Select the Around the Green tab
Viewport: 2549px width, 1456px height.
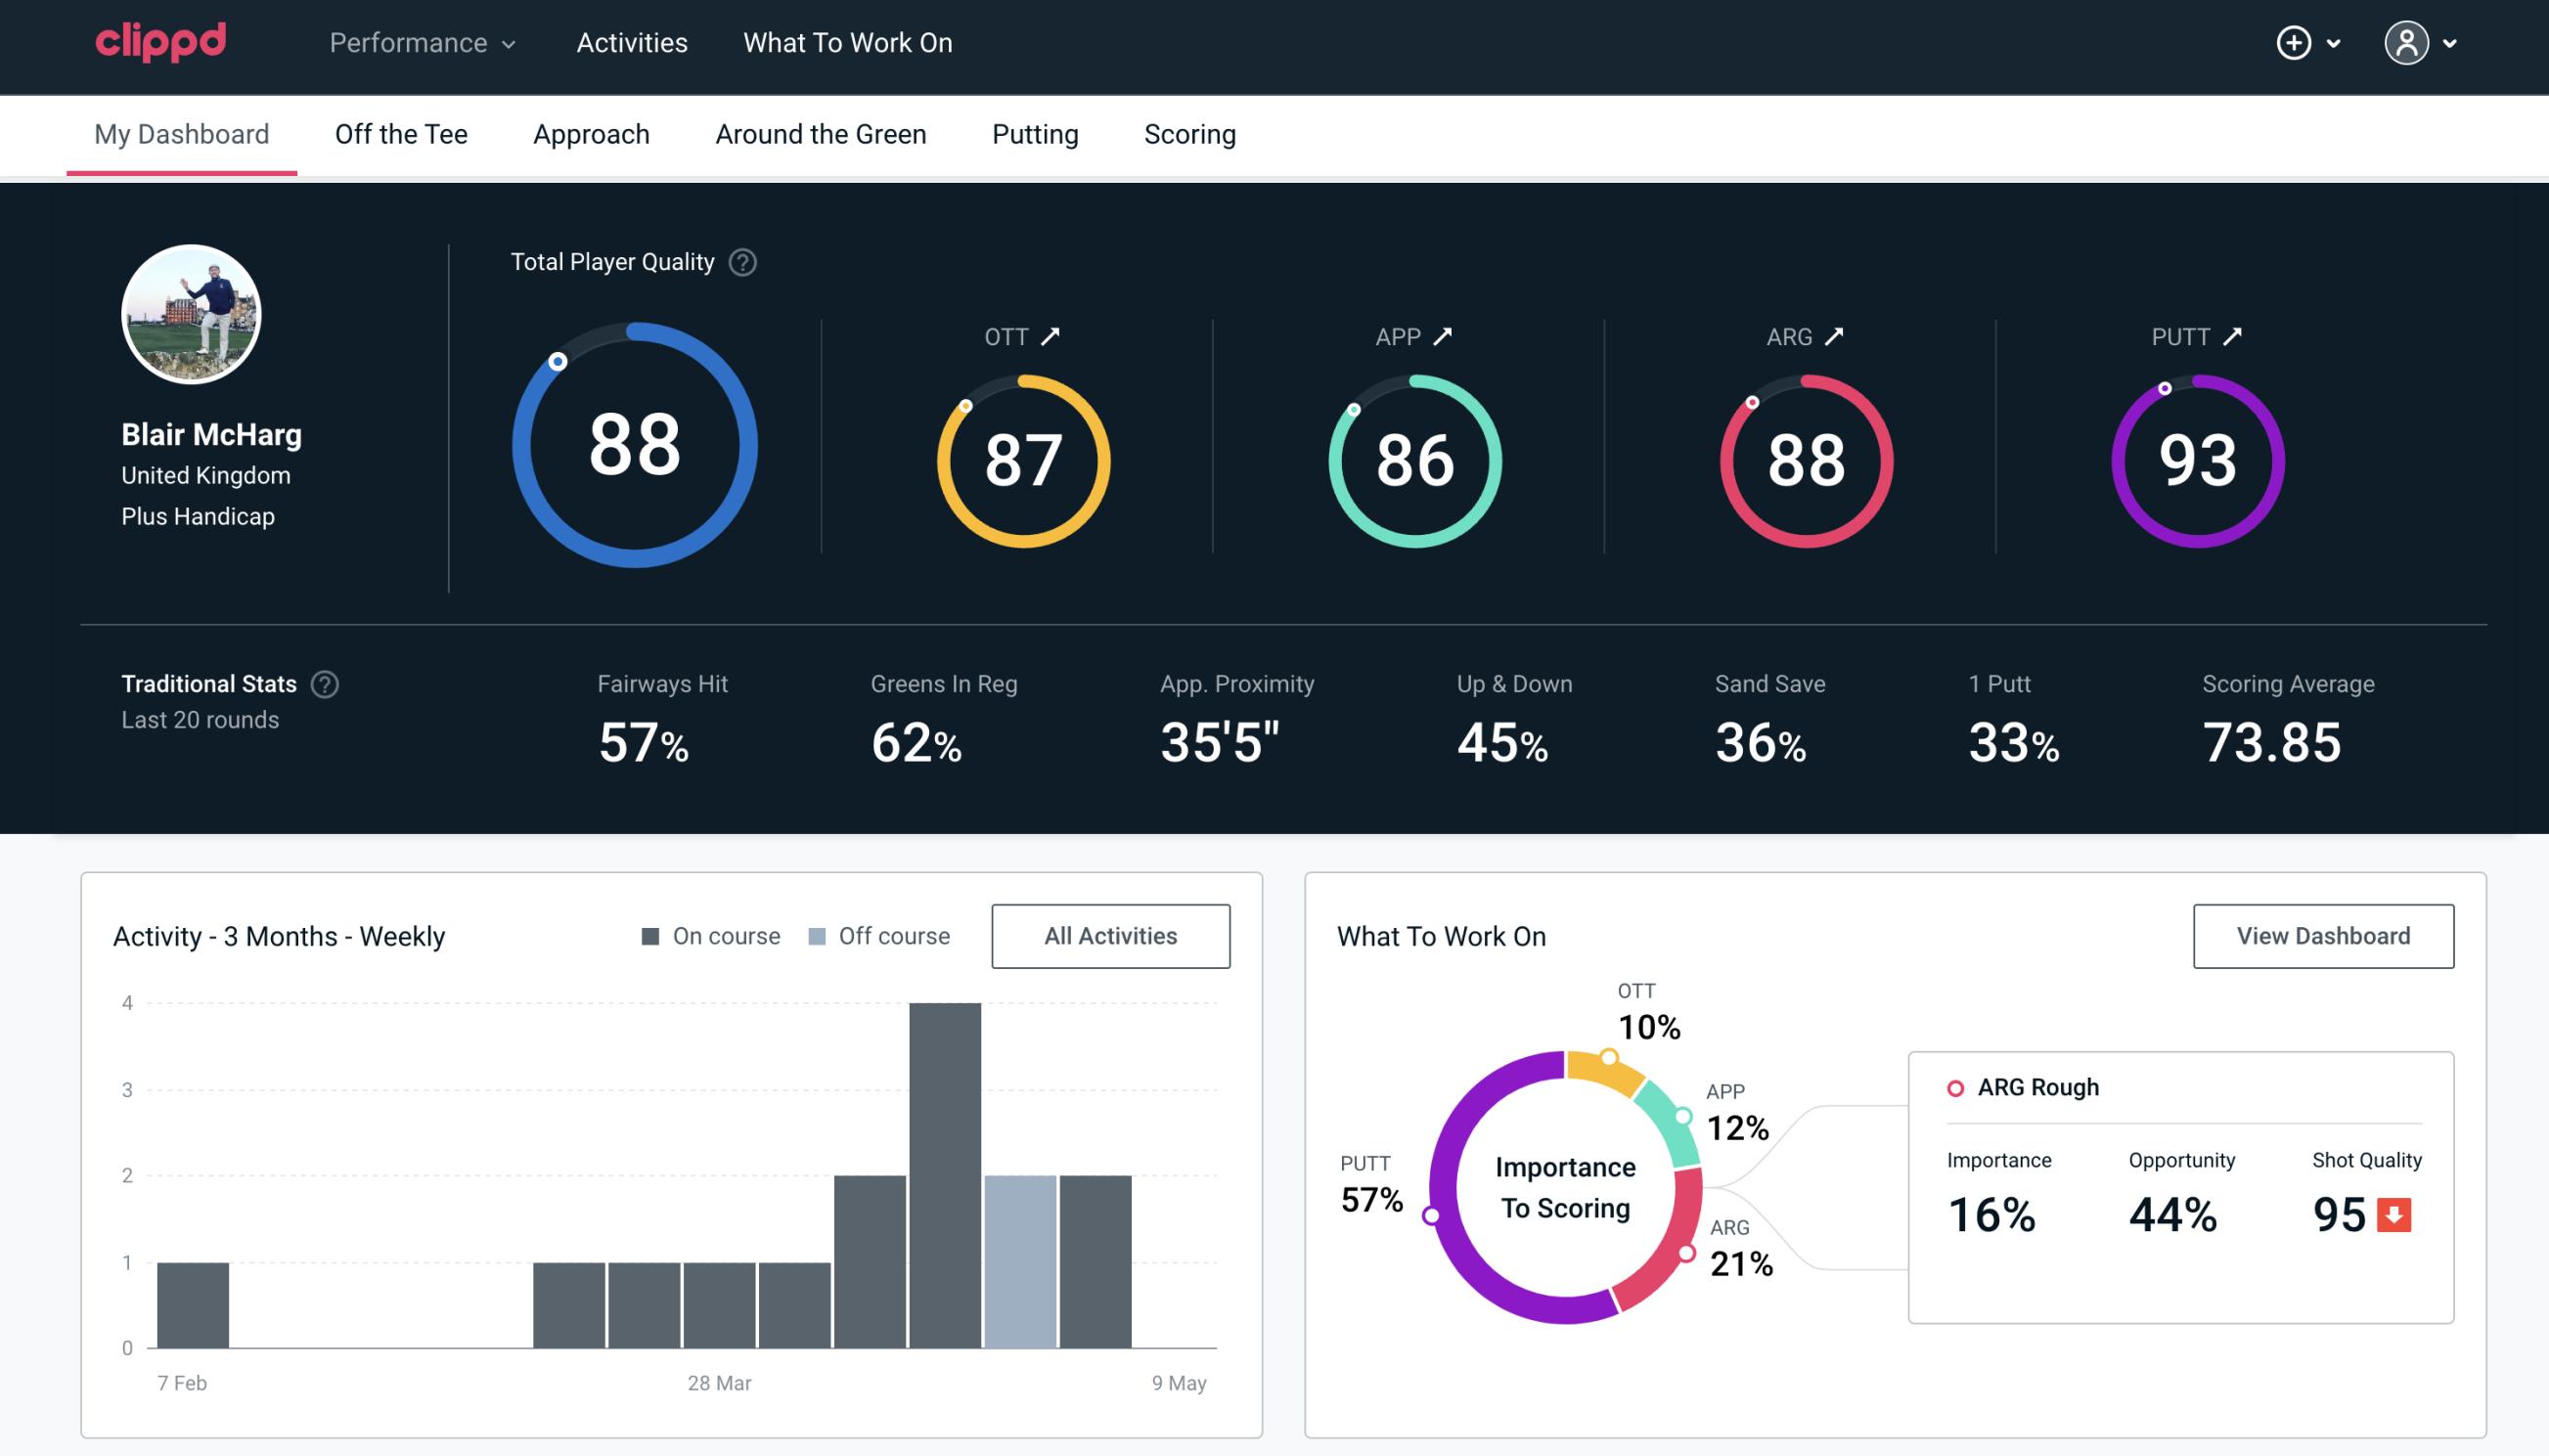tap(821, 133)
